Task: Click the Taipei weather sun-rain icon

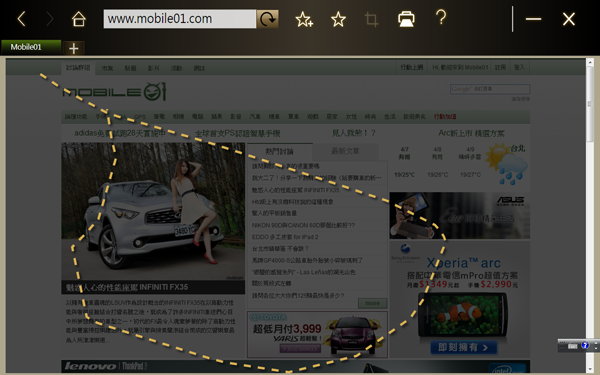Action: coord(507,164)
